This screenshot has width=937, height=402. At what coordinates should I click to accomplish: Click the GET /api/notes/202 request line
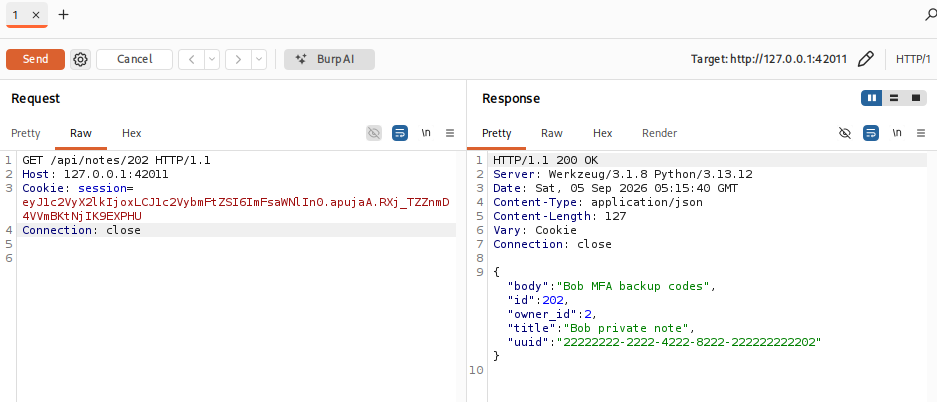117,161
